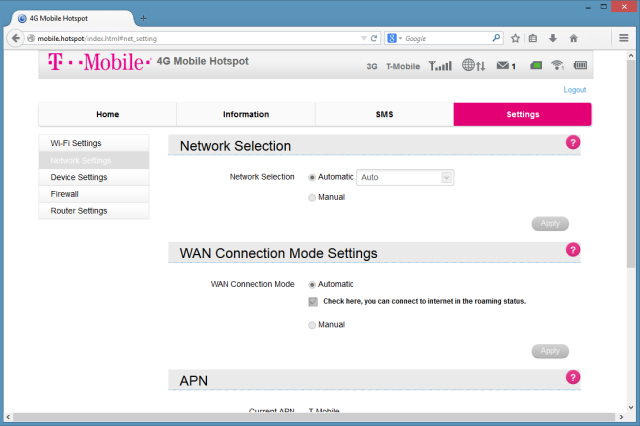
Task: Open a new tab with plus button
Action: [143, 18]
